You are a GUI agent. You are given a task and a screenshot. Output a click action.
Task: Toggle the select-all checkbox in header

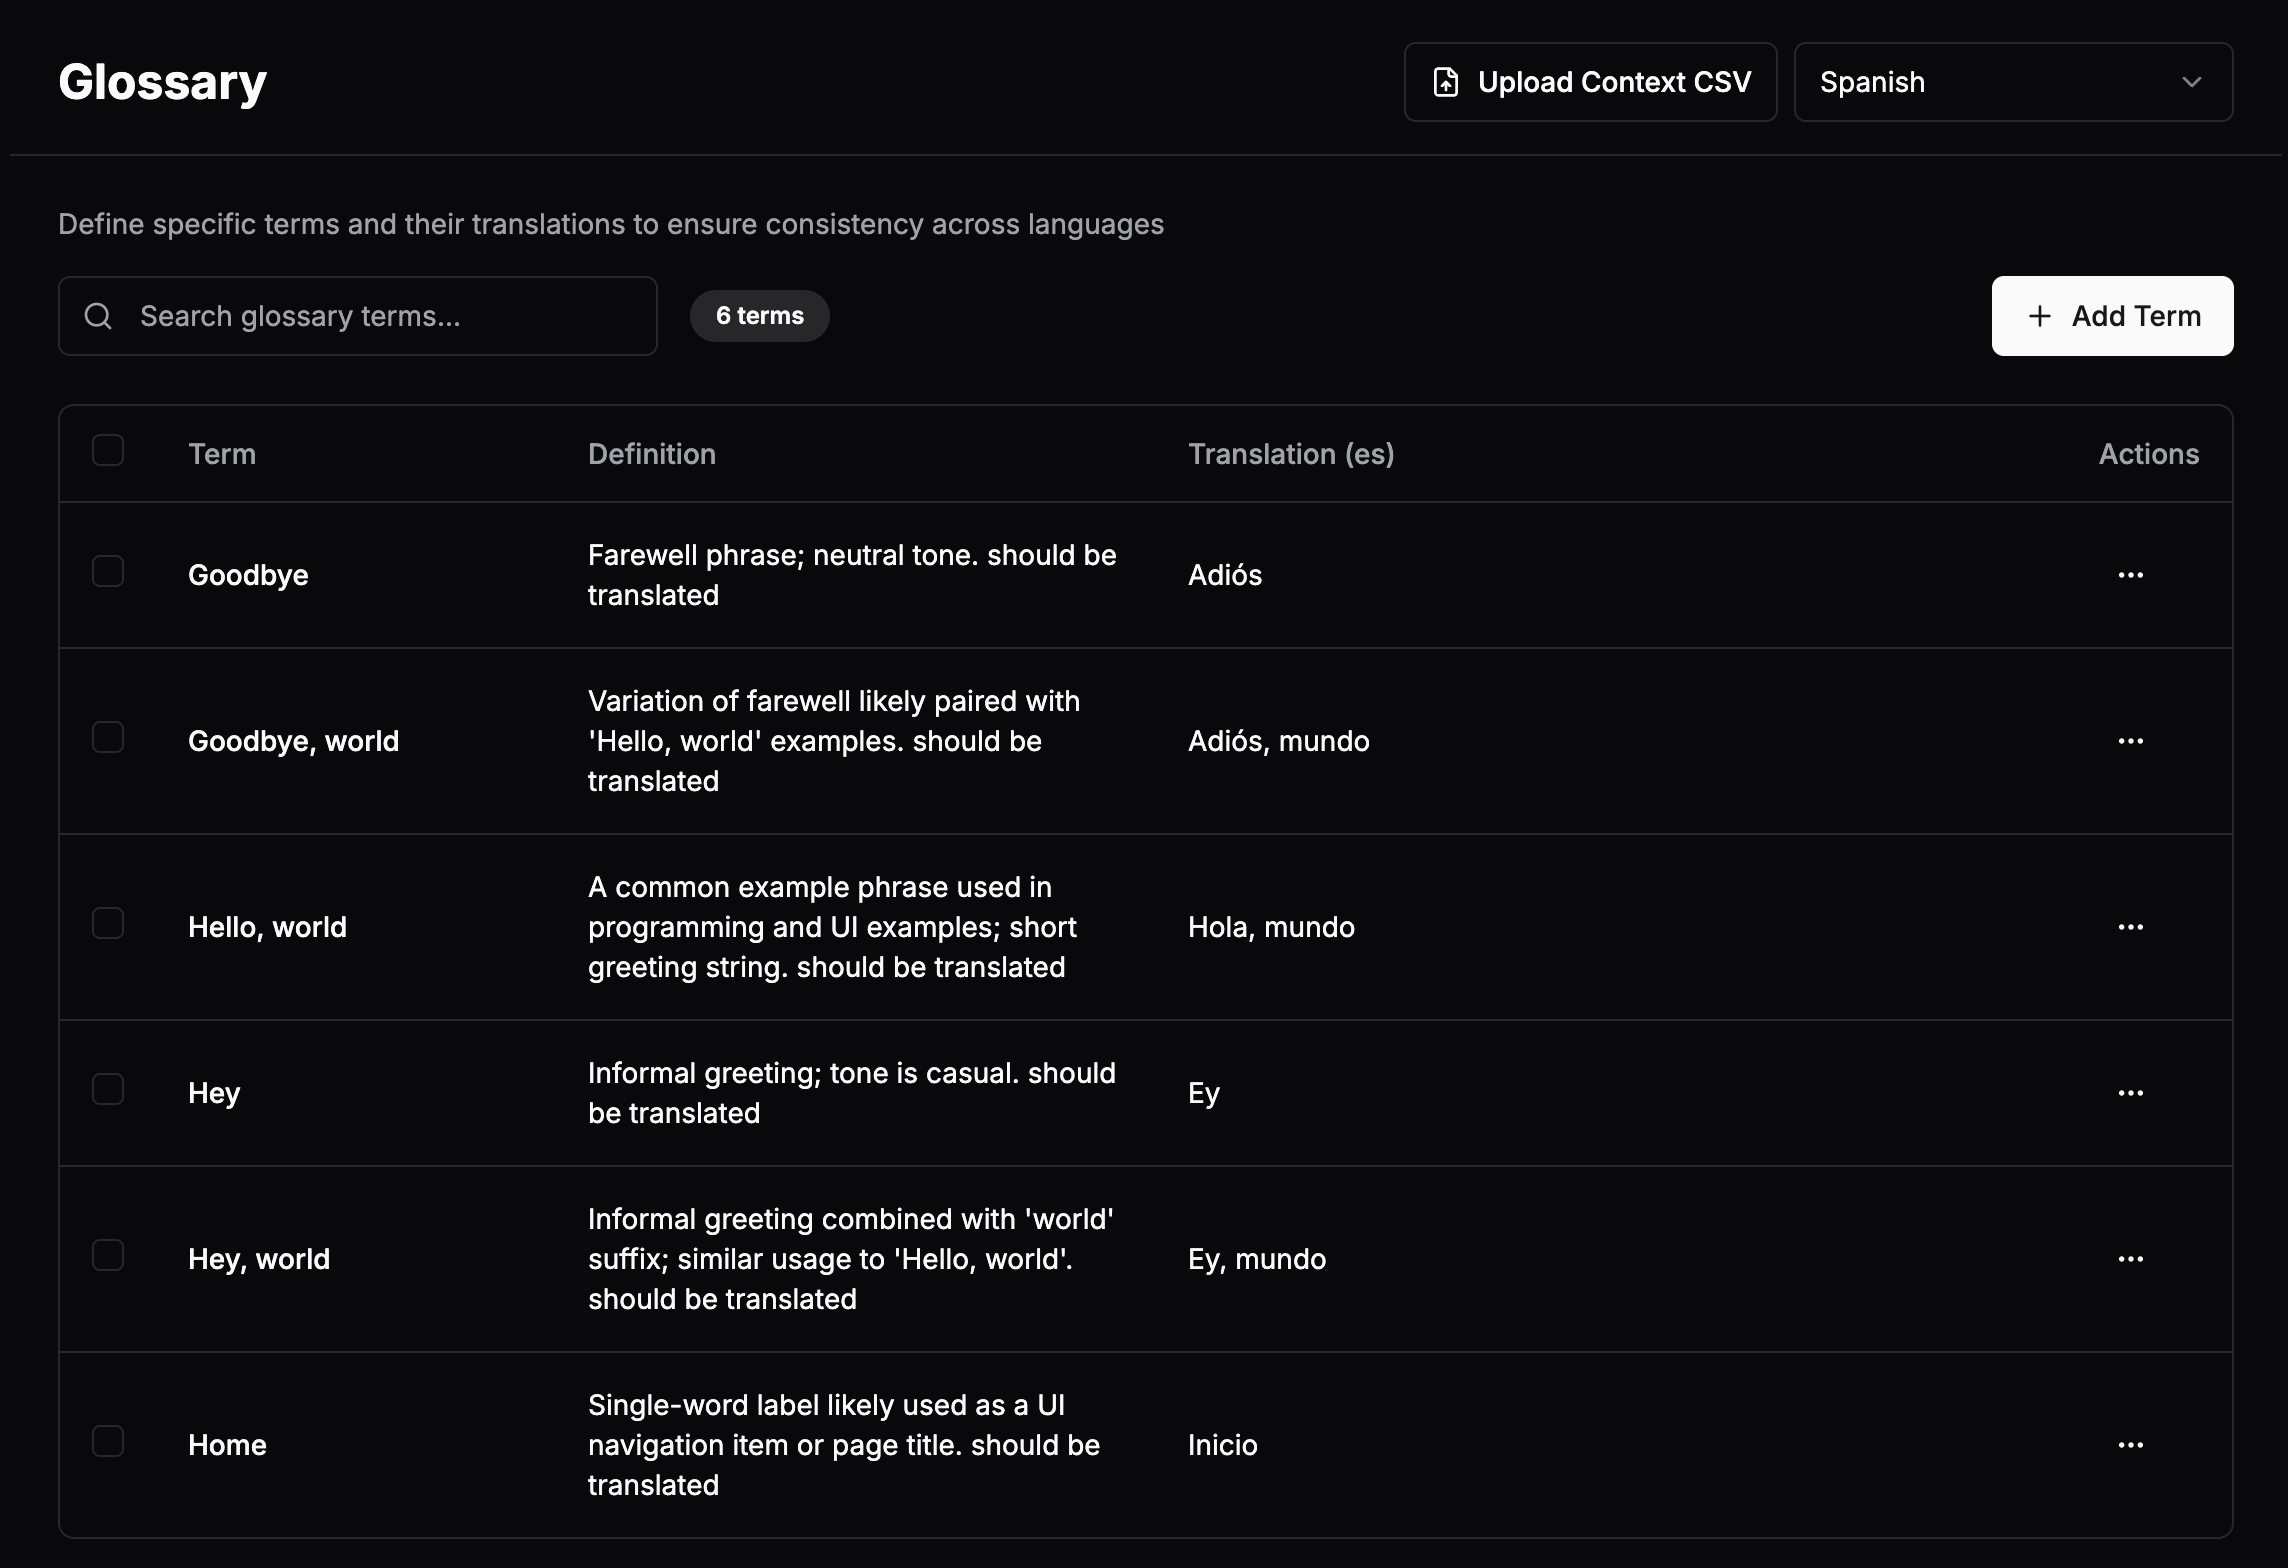[x=108, y=451]
